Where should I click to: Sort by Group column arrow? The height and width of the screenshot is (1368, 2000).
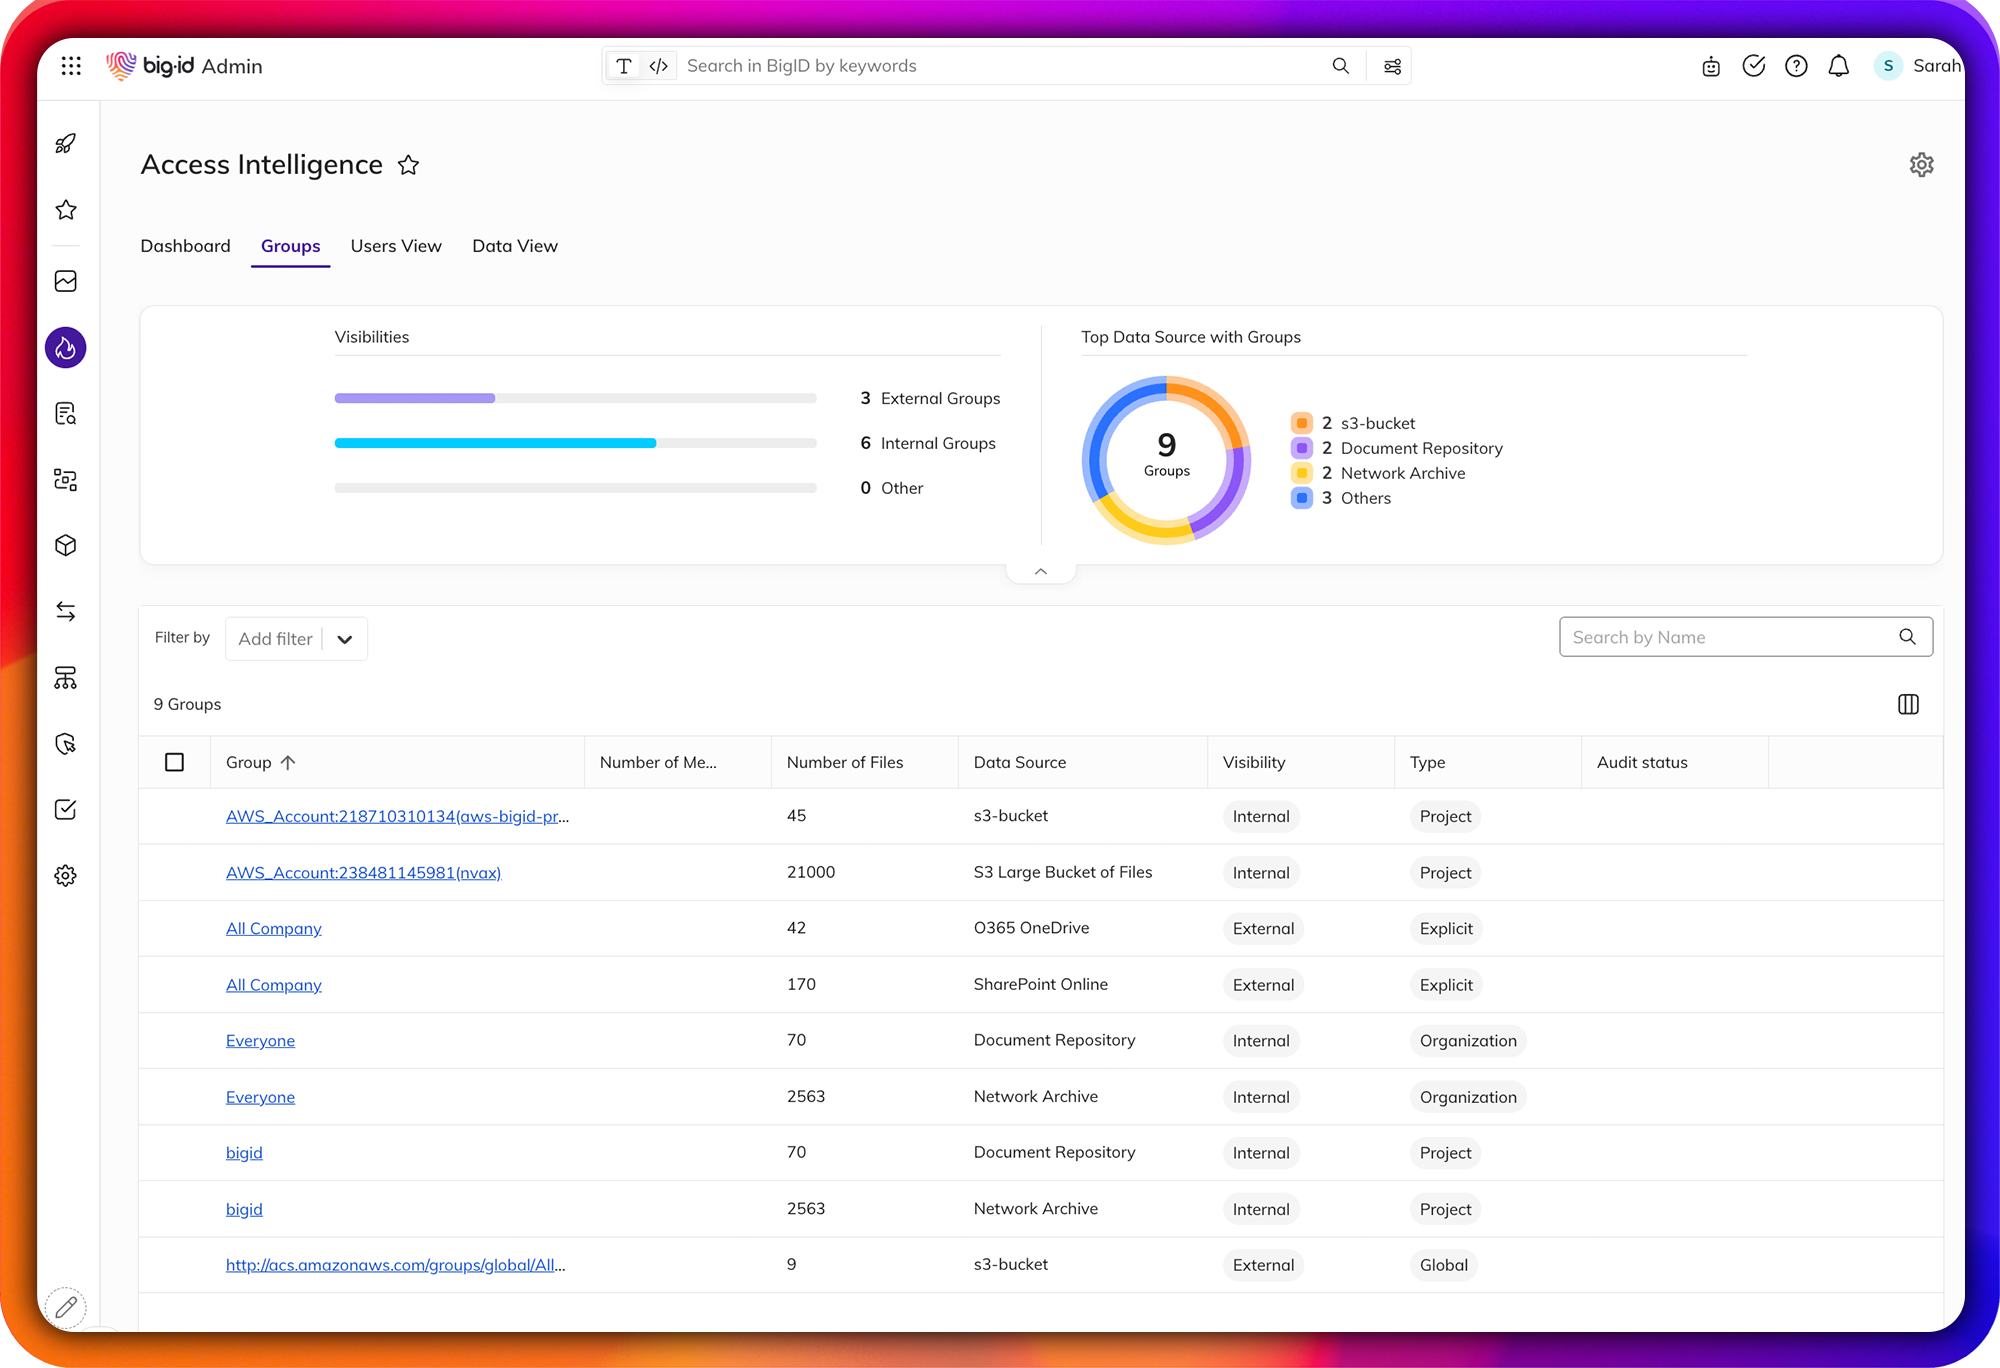coord(288,762)
